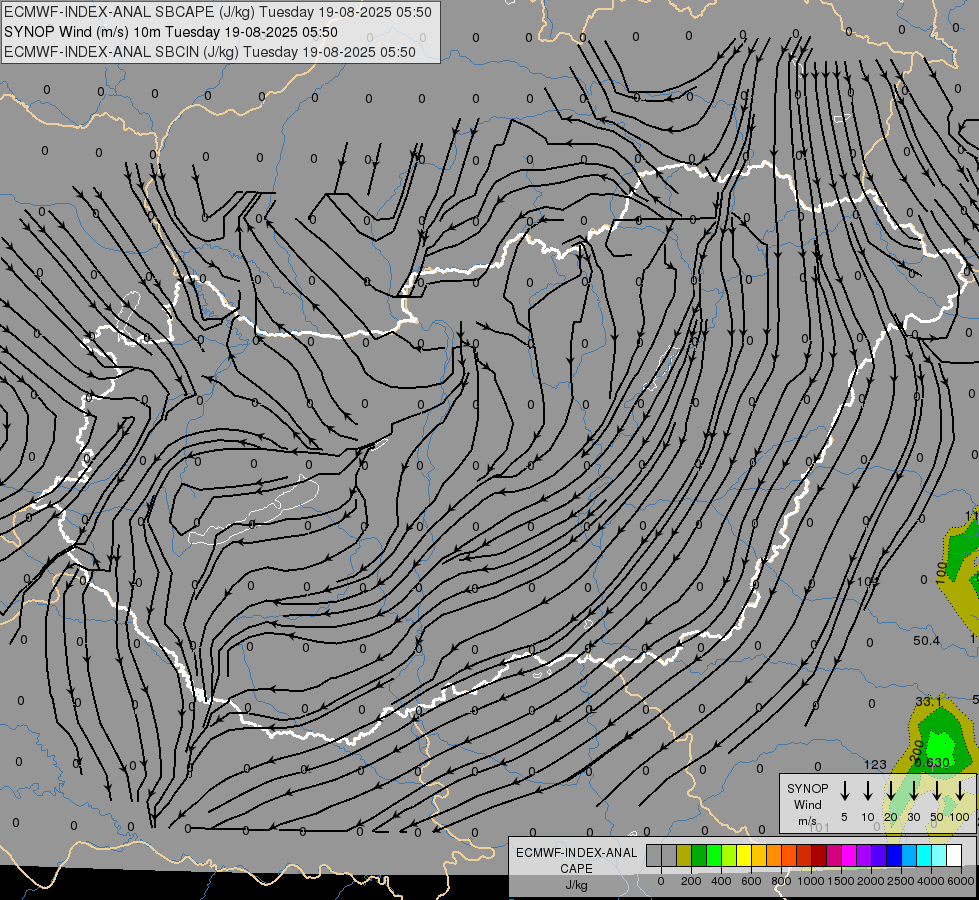The height and width of the screenshot is (900, 979).
Task: Click the wind legend arrow above 20
Action: (891, 790)
